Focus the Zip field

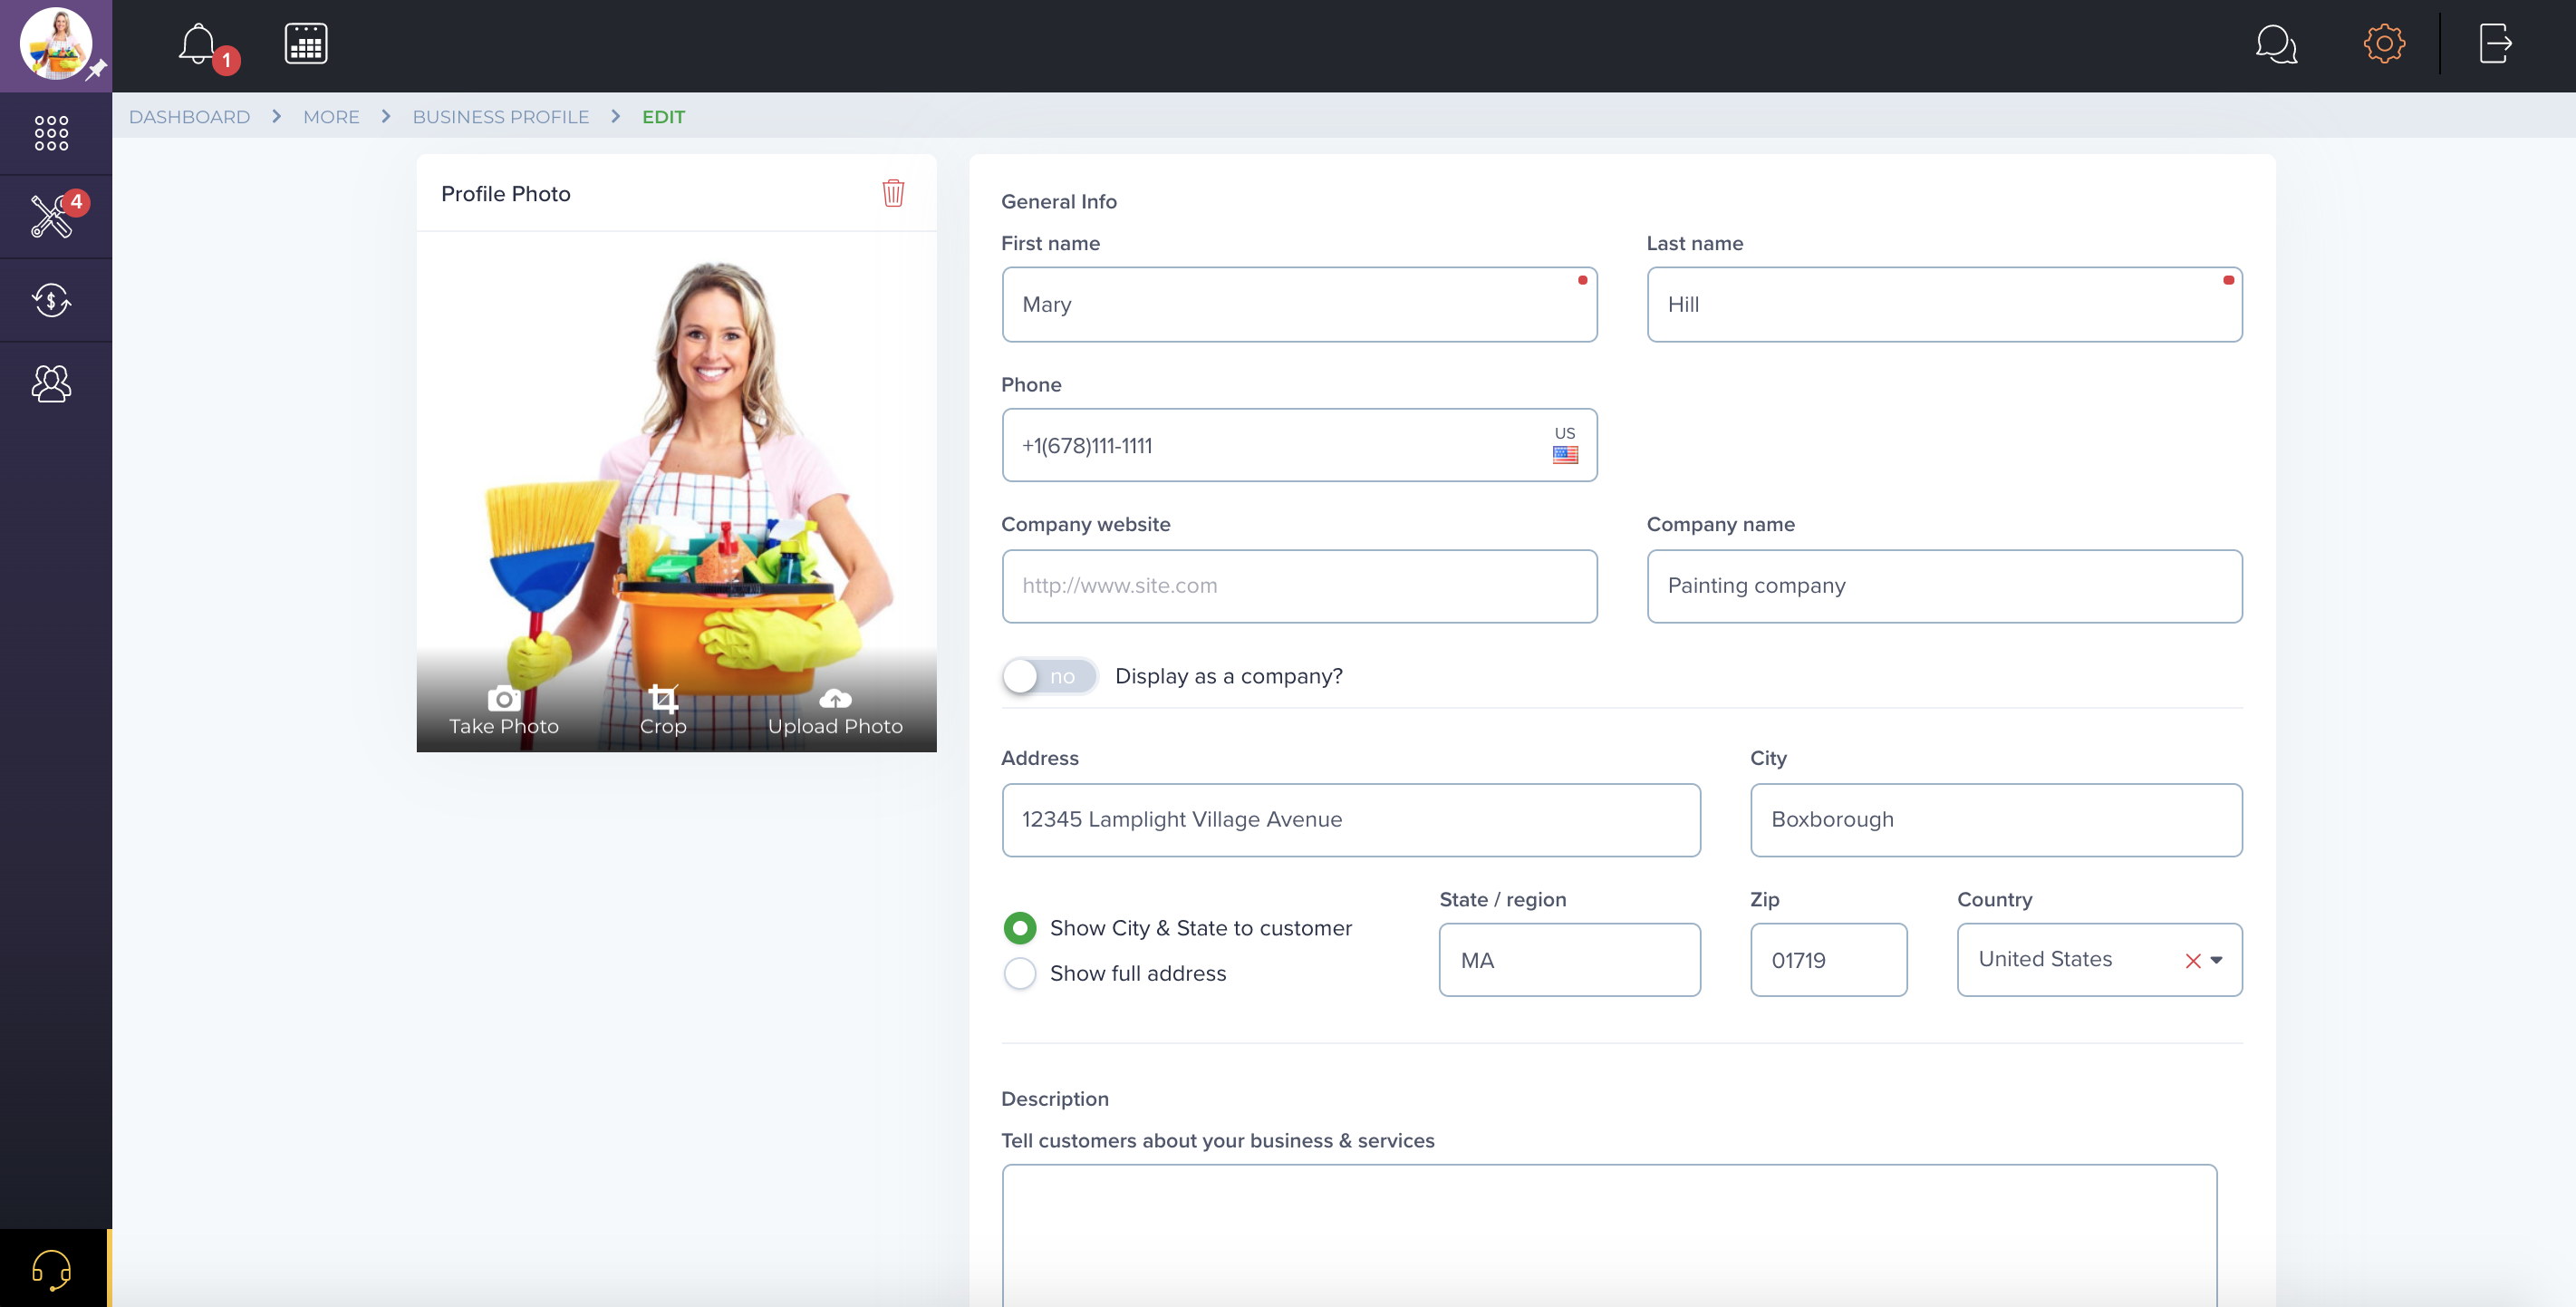point(1828,960)
